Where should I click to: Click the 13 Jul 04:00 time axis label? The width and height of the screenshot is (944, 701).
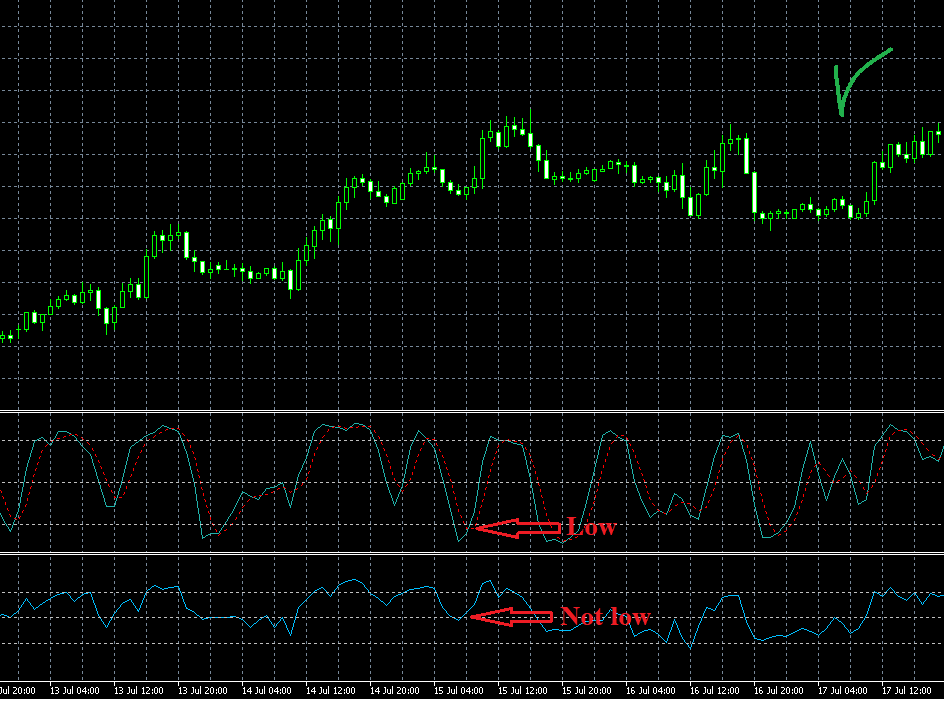(75, 690)
